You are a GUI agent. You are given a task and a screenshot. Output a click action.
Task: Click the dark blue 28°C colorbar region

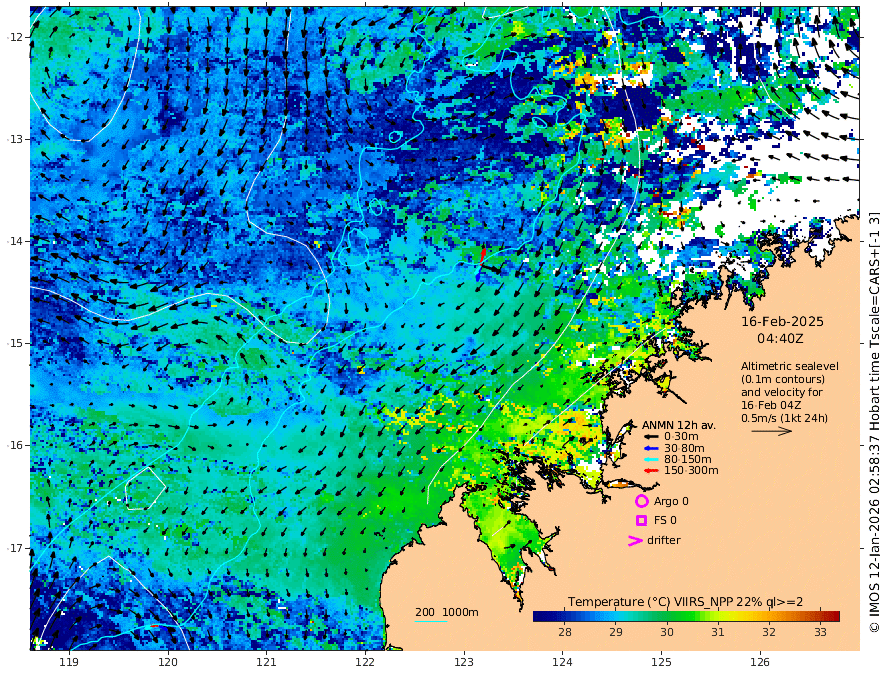(x=565, y=617)
